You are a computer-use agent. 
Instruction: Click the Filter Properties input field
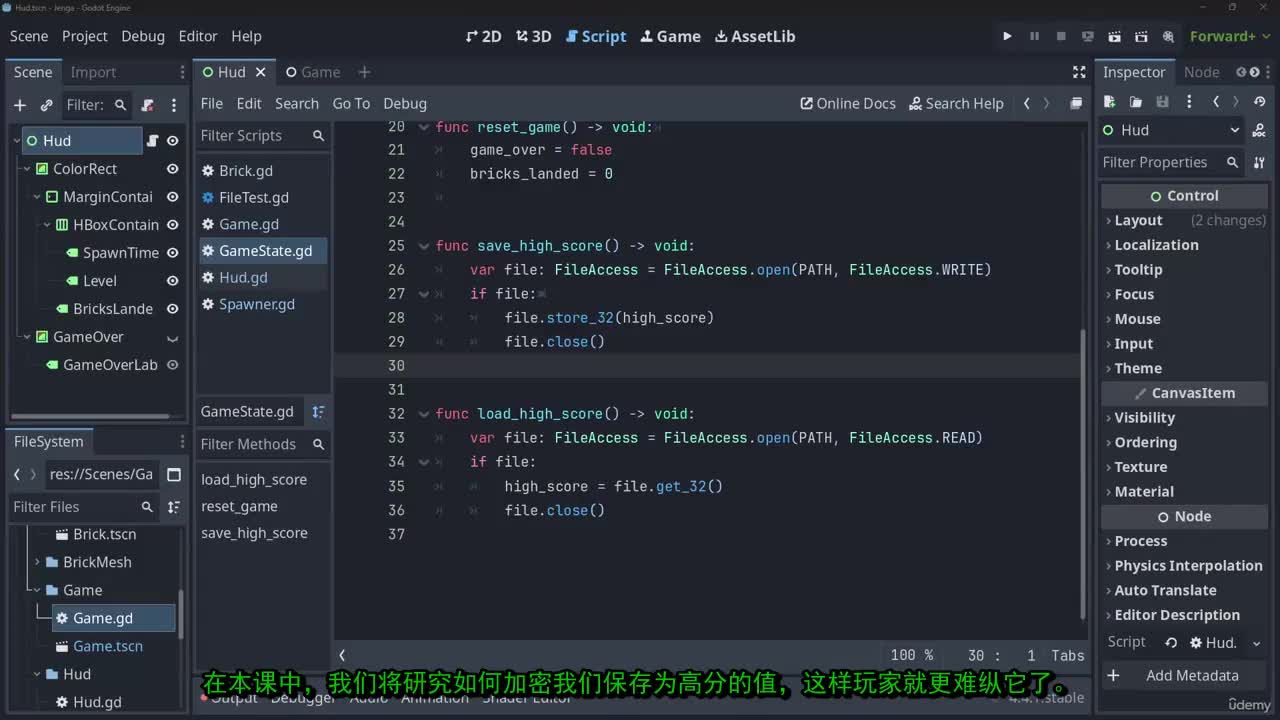click(x=1170, y=162)
